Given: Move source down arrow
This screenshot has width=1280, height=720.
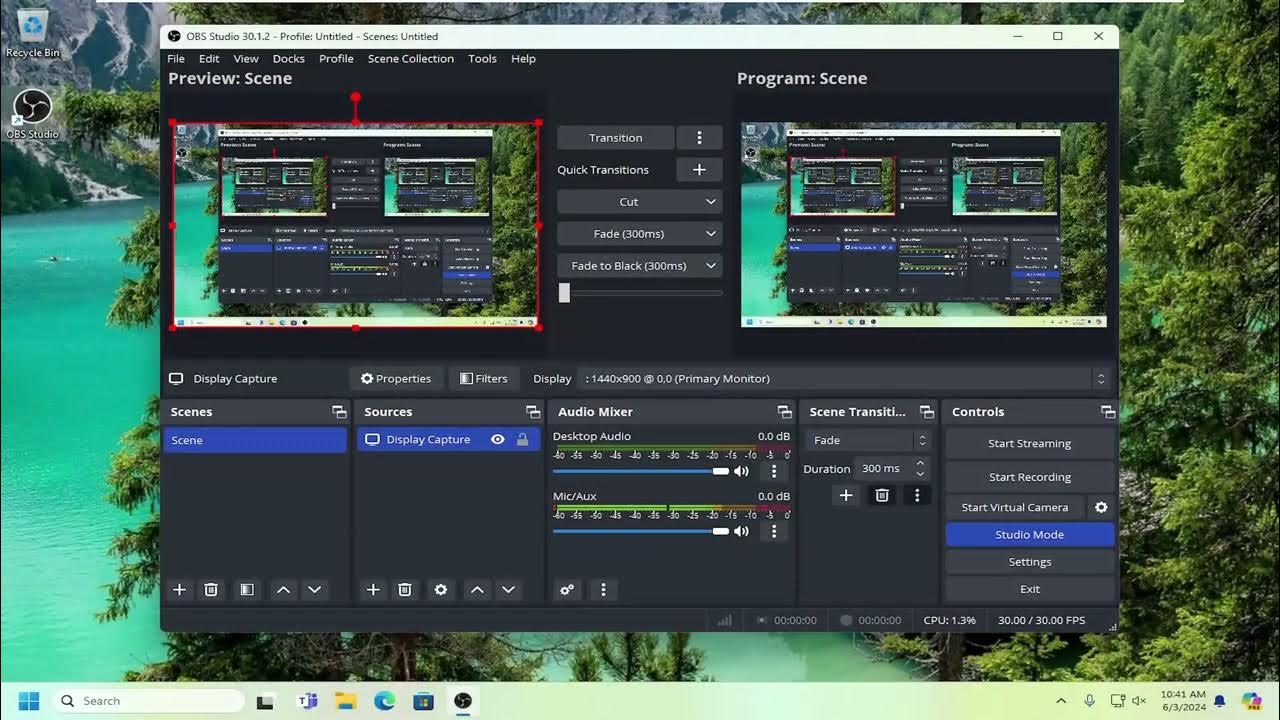Looking at the screenshot, I should tap(509, 590).
